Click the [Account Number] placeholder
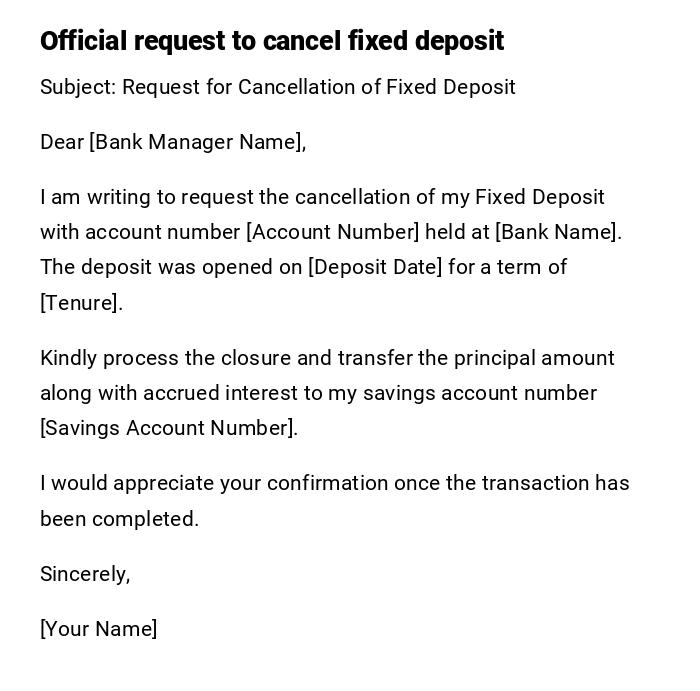The width and height of the screenshot is (700, 691). click(x=332, y=232)
